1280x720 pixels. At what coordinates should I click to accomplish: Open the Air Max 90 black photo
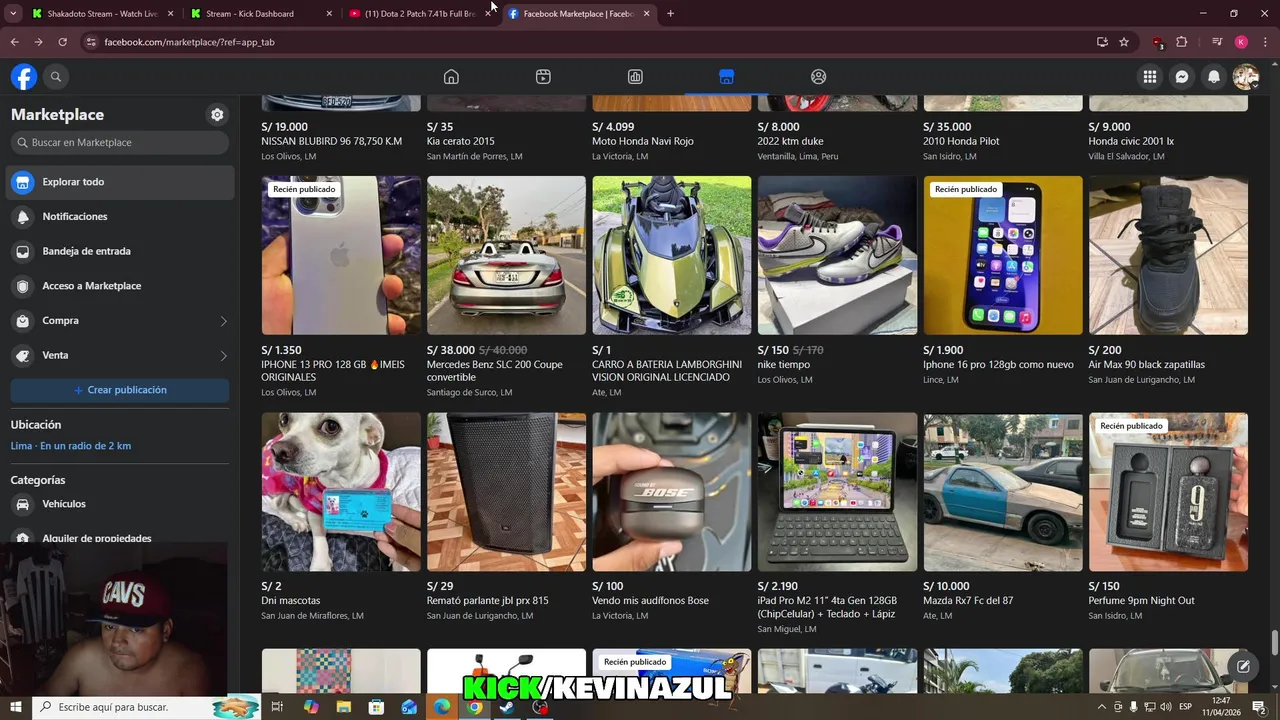click(x=1168, y=255)
